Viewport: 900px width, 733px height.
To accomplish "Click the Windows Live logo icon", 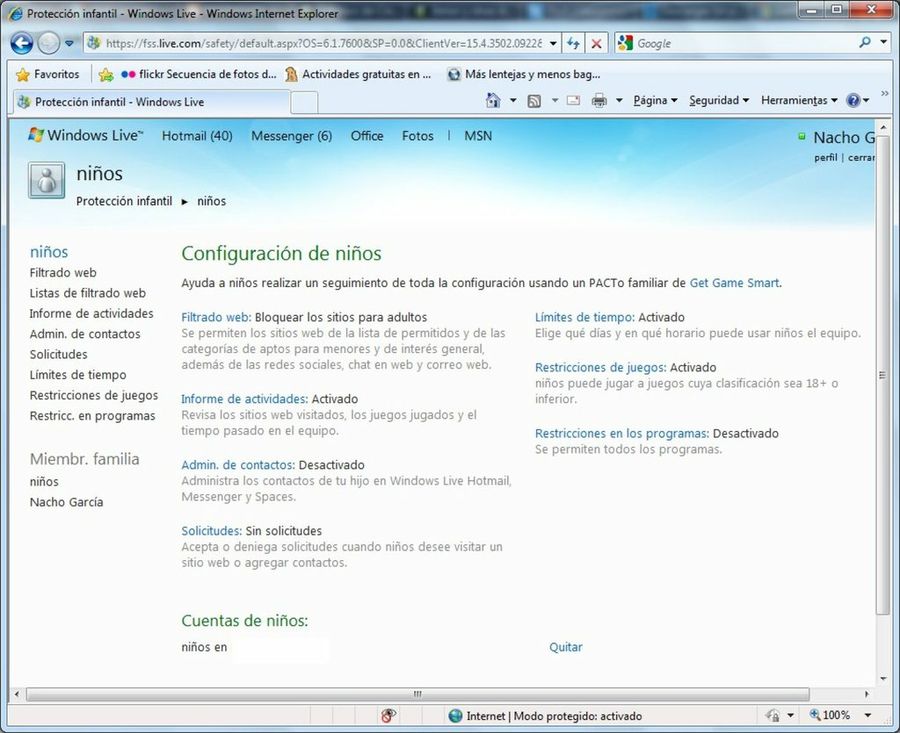I will 36,135.
